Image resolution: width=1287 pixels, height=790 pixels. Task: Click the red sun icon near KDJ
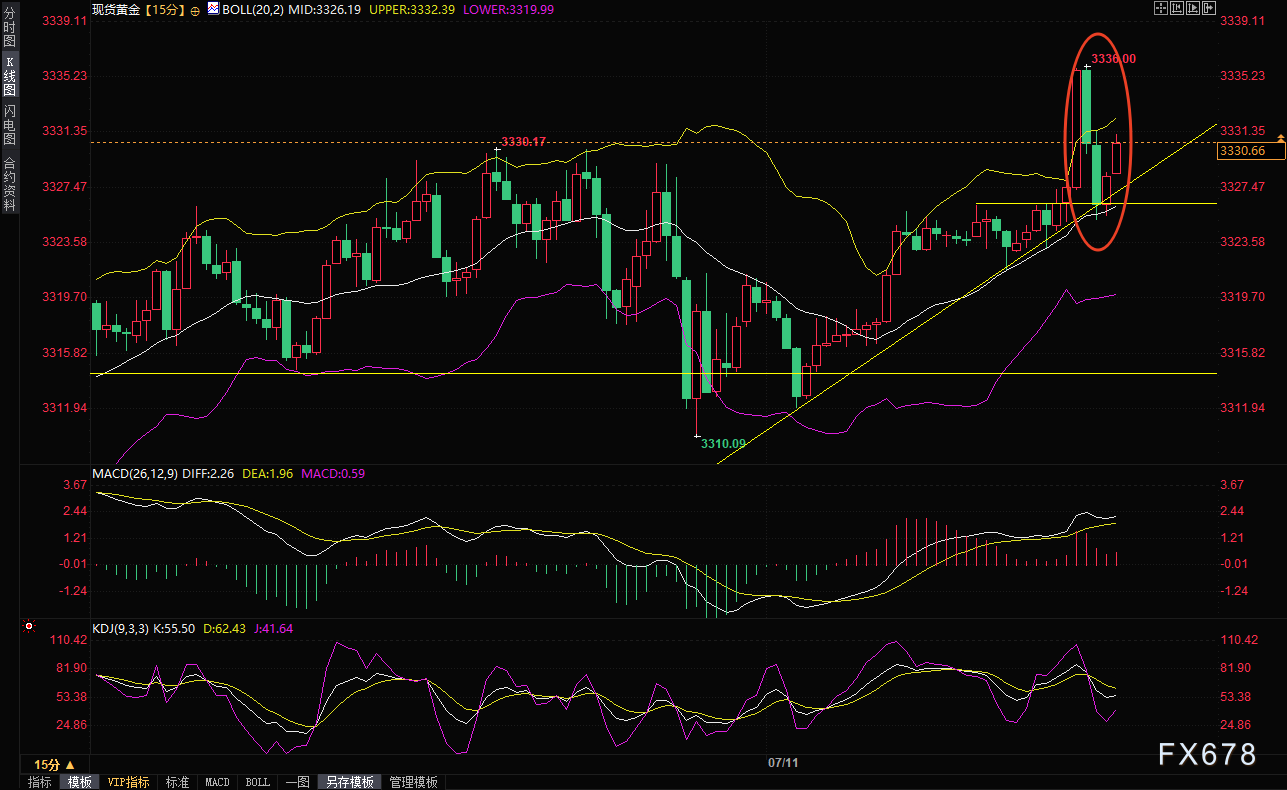[29, 628]
